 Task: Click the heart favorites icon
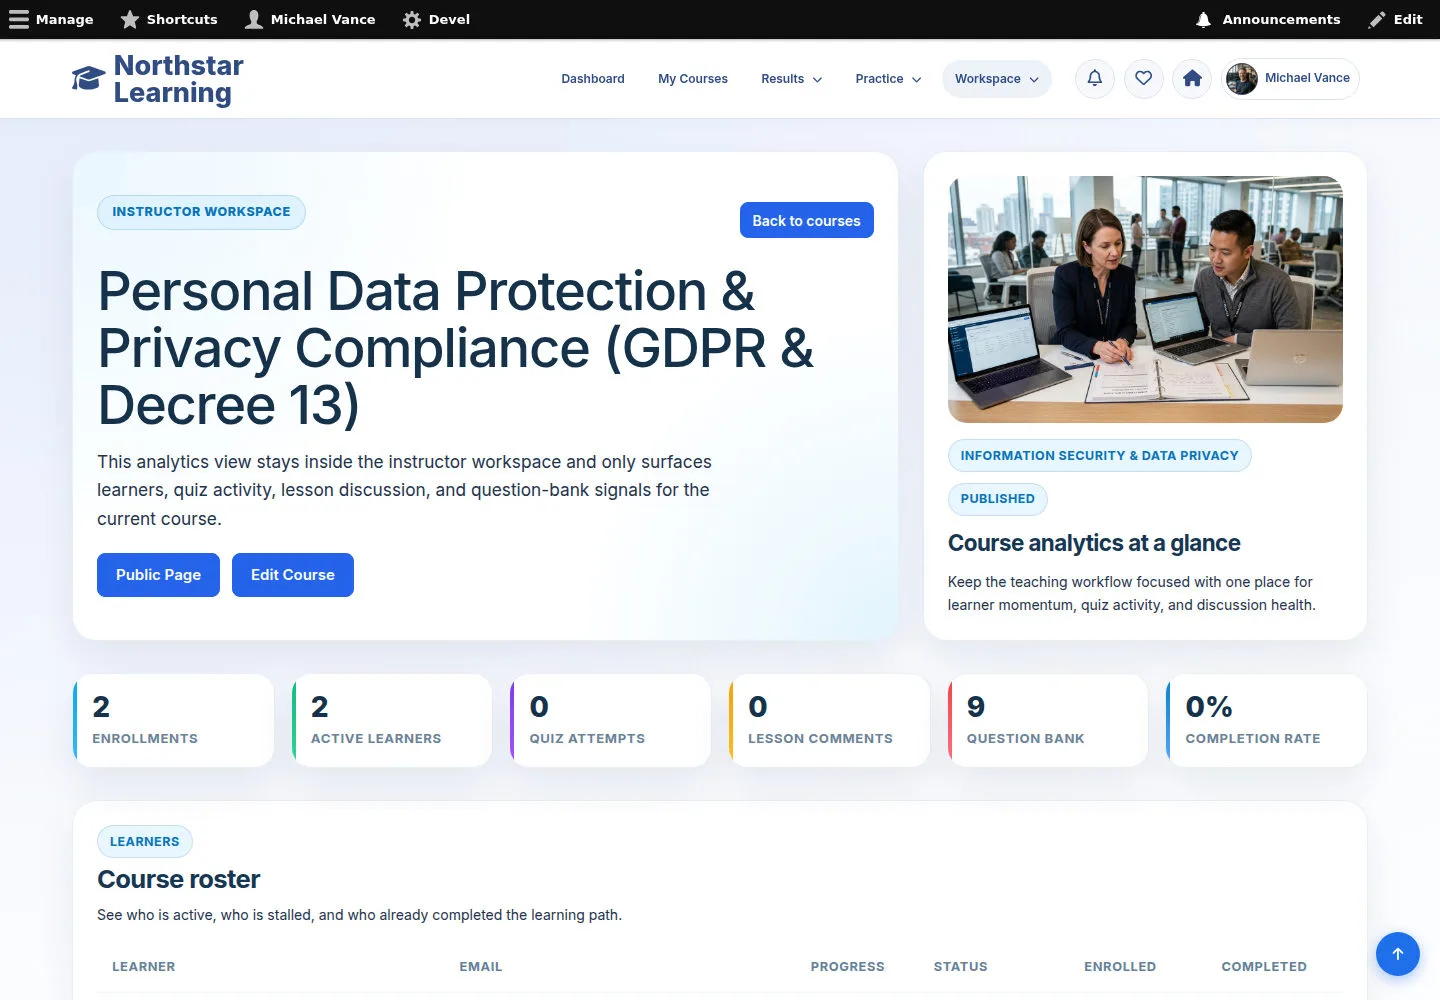point(1144,78)
